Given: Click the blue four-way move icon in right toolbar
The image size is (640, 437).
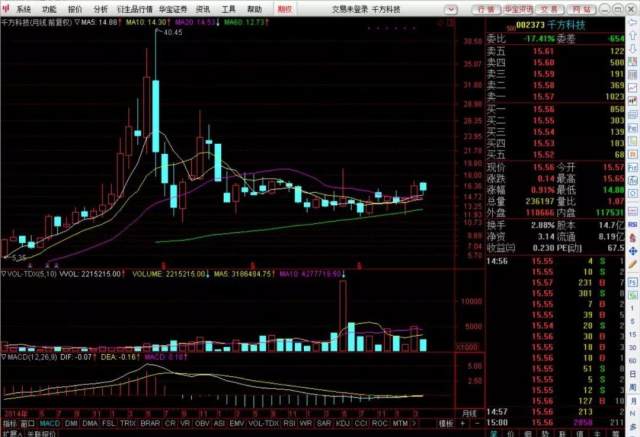Looking at the screenshot, I should [633, 251].
